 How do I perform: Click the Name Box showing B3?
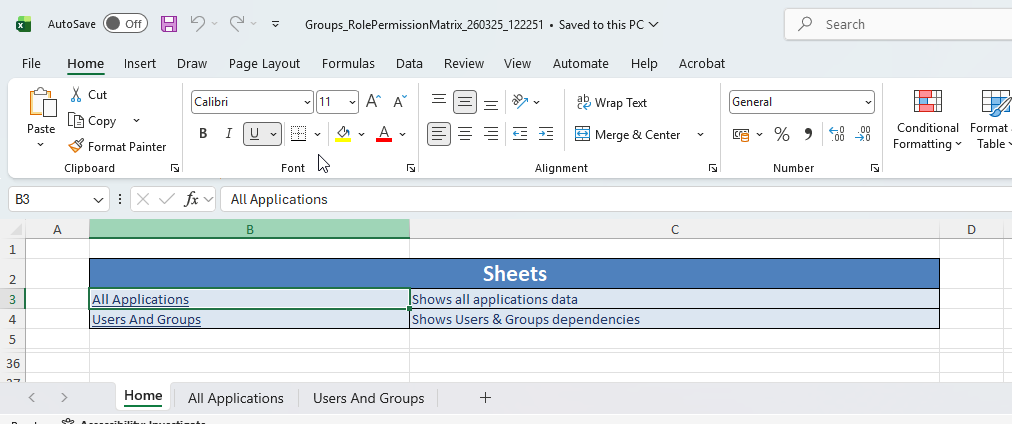(50, 199)
